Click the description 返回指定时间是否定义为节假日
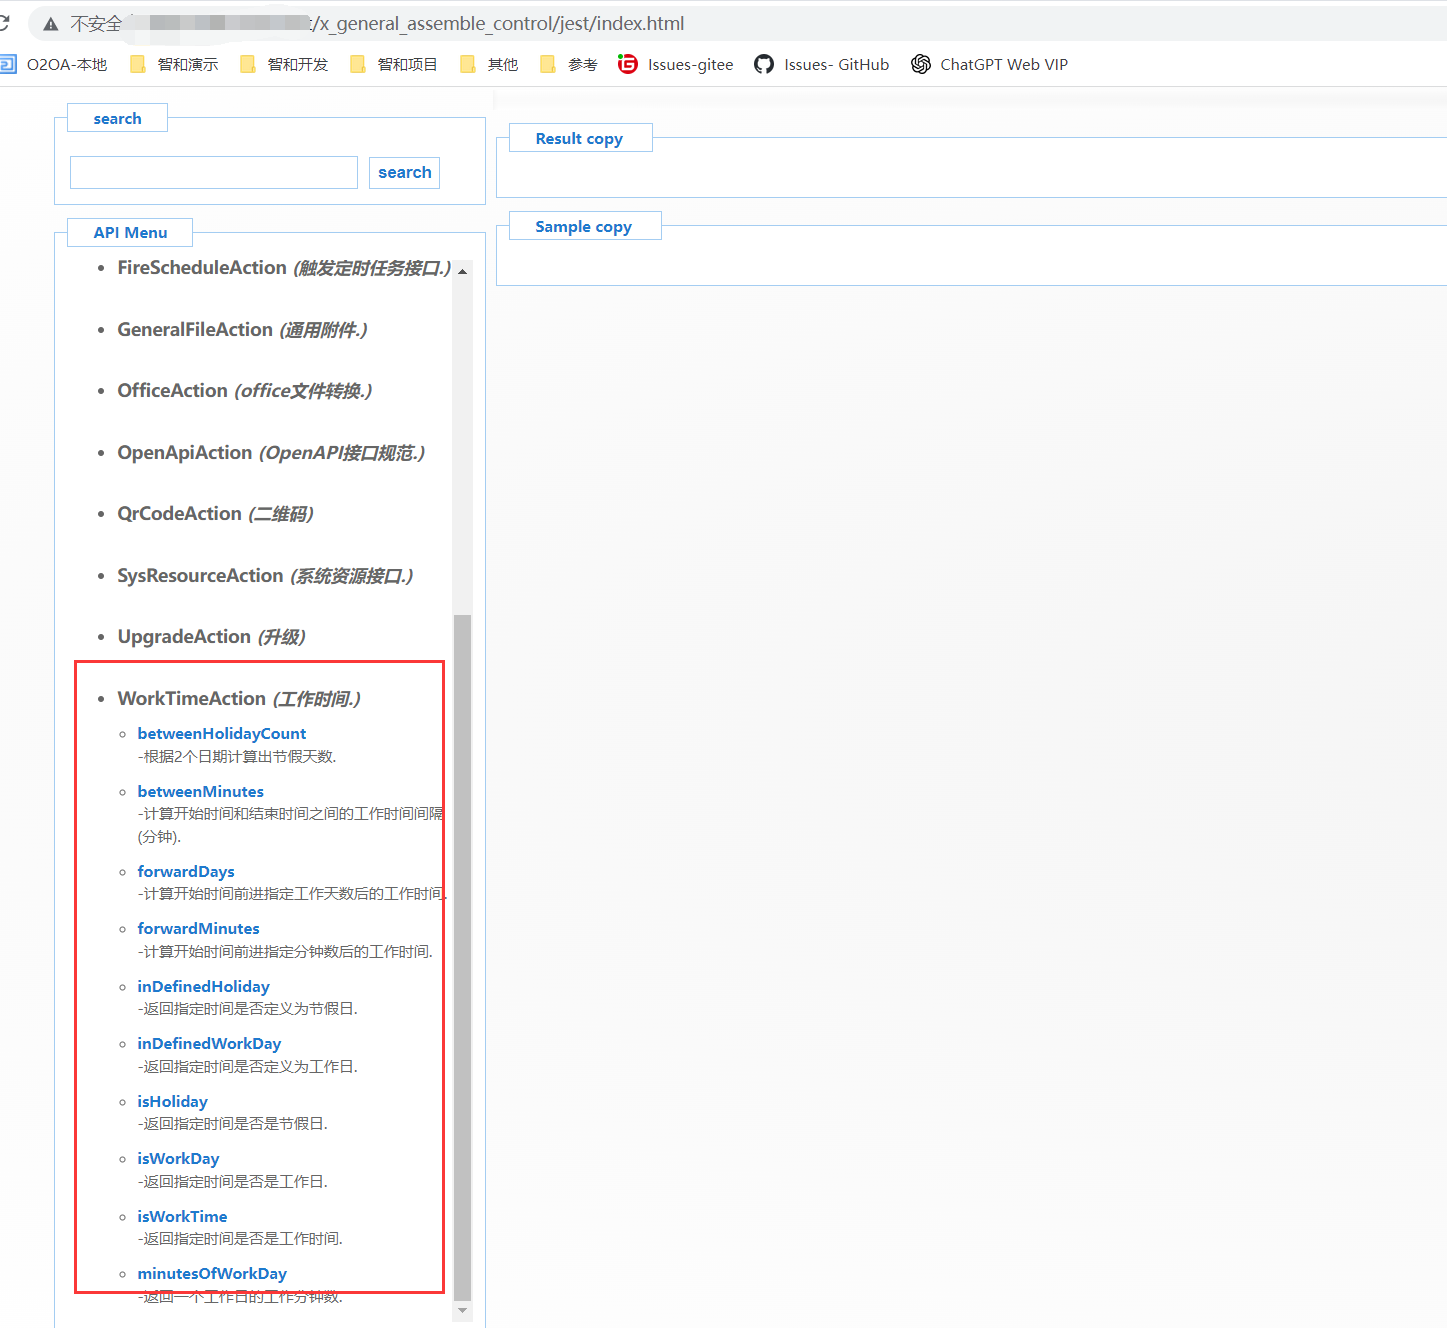Screen dimensions: 1447x1328 [x=248, y=1009]
